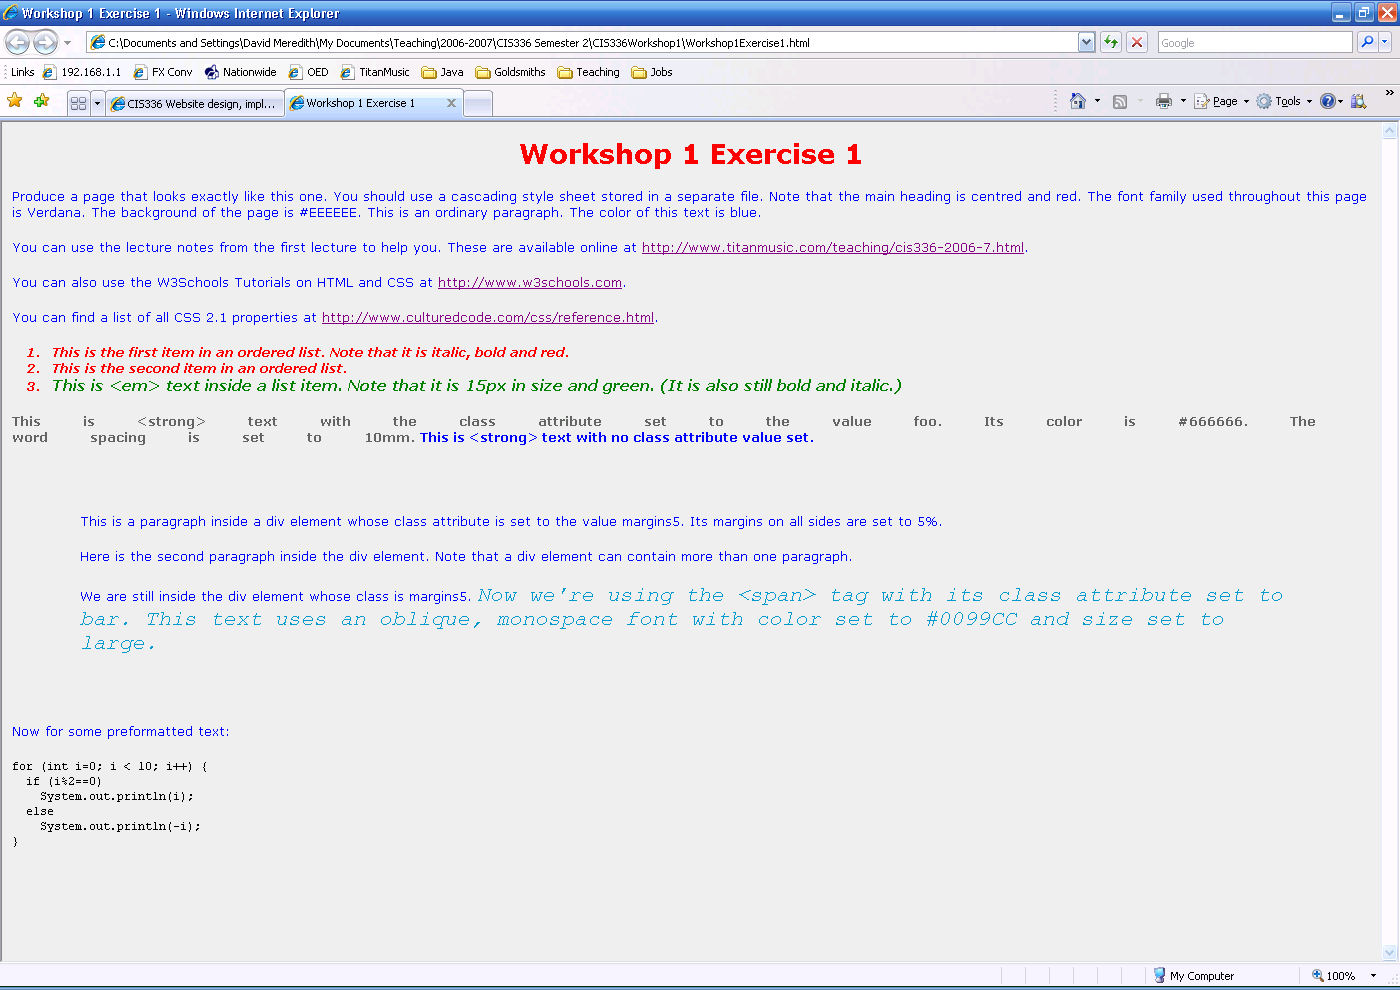Click the Back navigation button
The height and width of the screenshot is (990, 1400).
click(18, 42)
